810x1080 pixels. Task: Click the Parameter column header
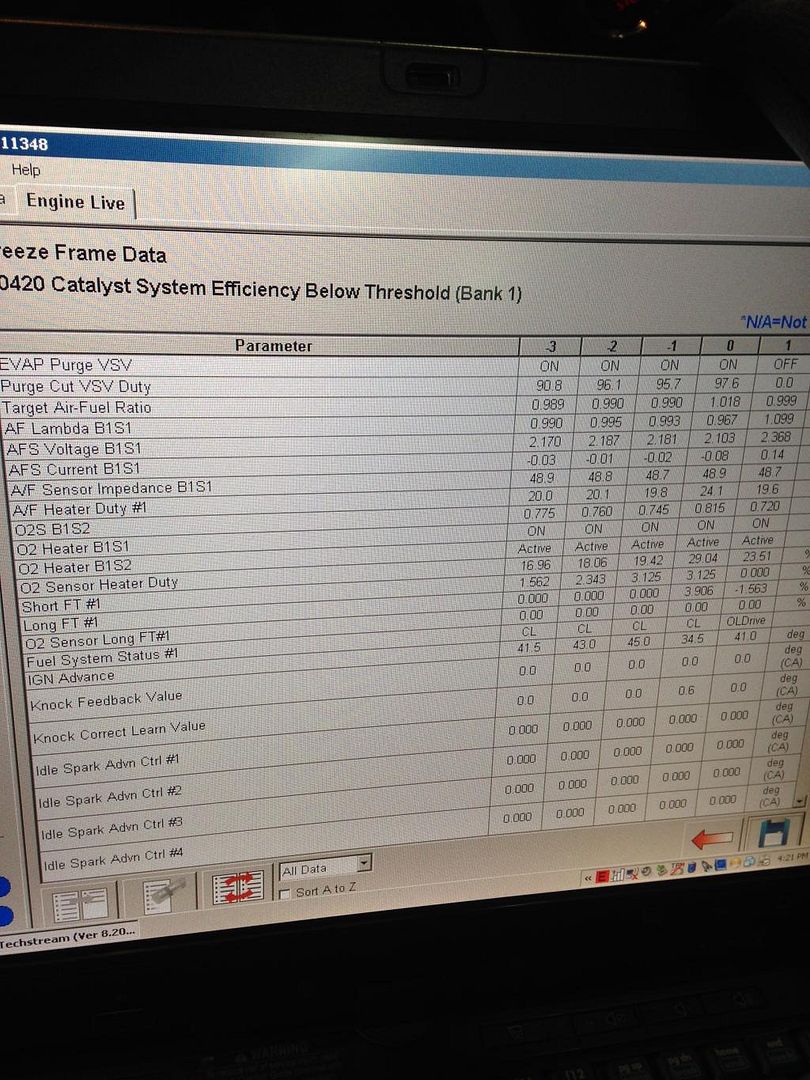tap(273, 346)
